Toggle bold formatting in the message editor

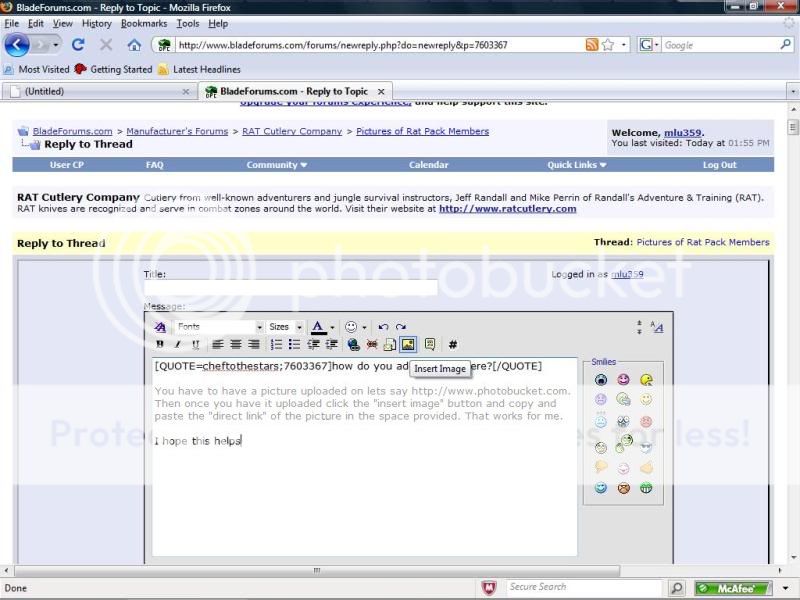(x=160, y=344)
